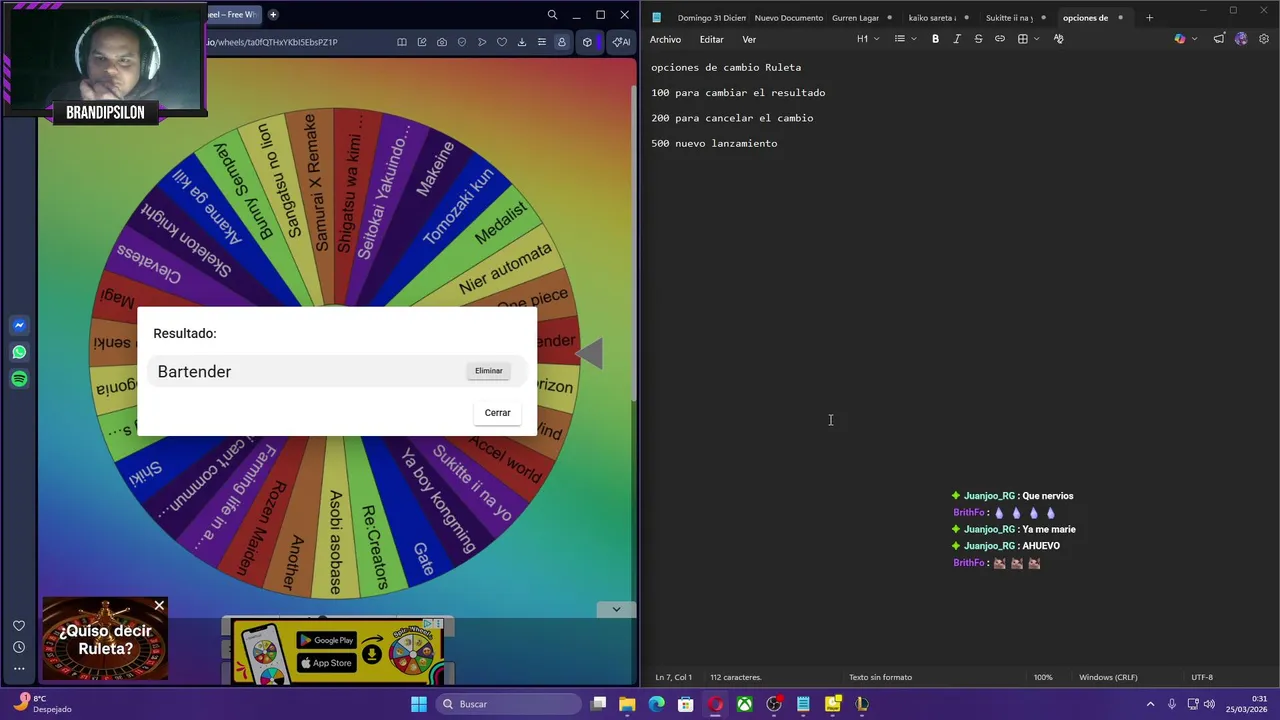The height and width of the screenshot is (720, 1280).
Task: Toggle strikethrough formatting in Notepad
Action: [x=978, y=39]
